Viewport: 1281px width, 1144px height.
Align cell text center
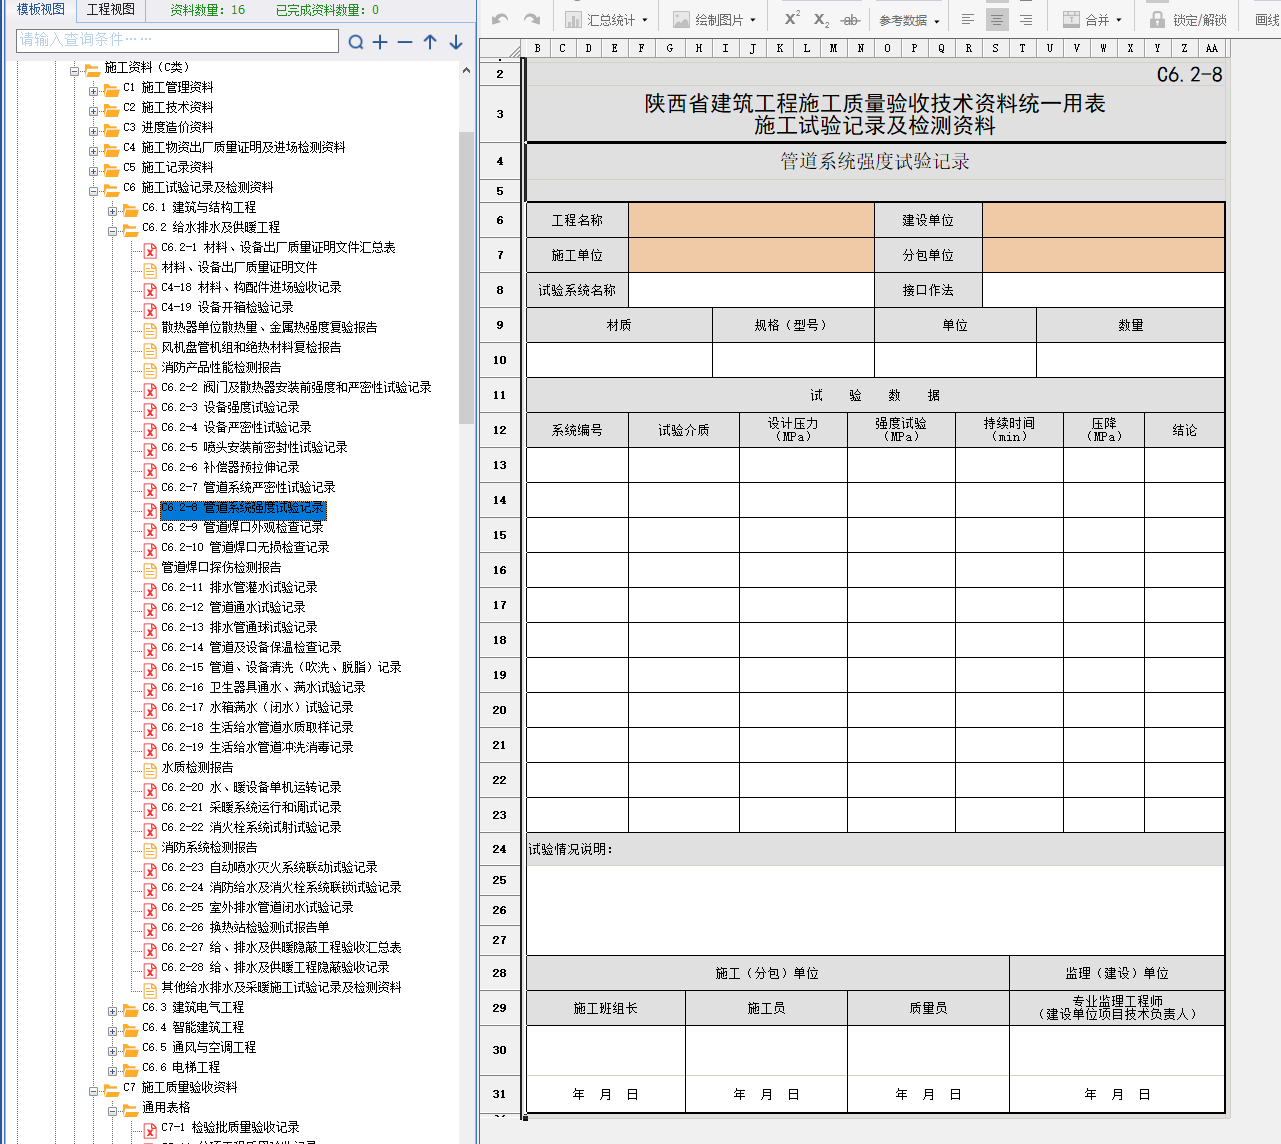997,19
